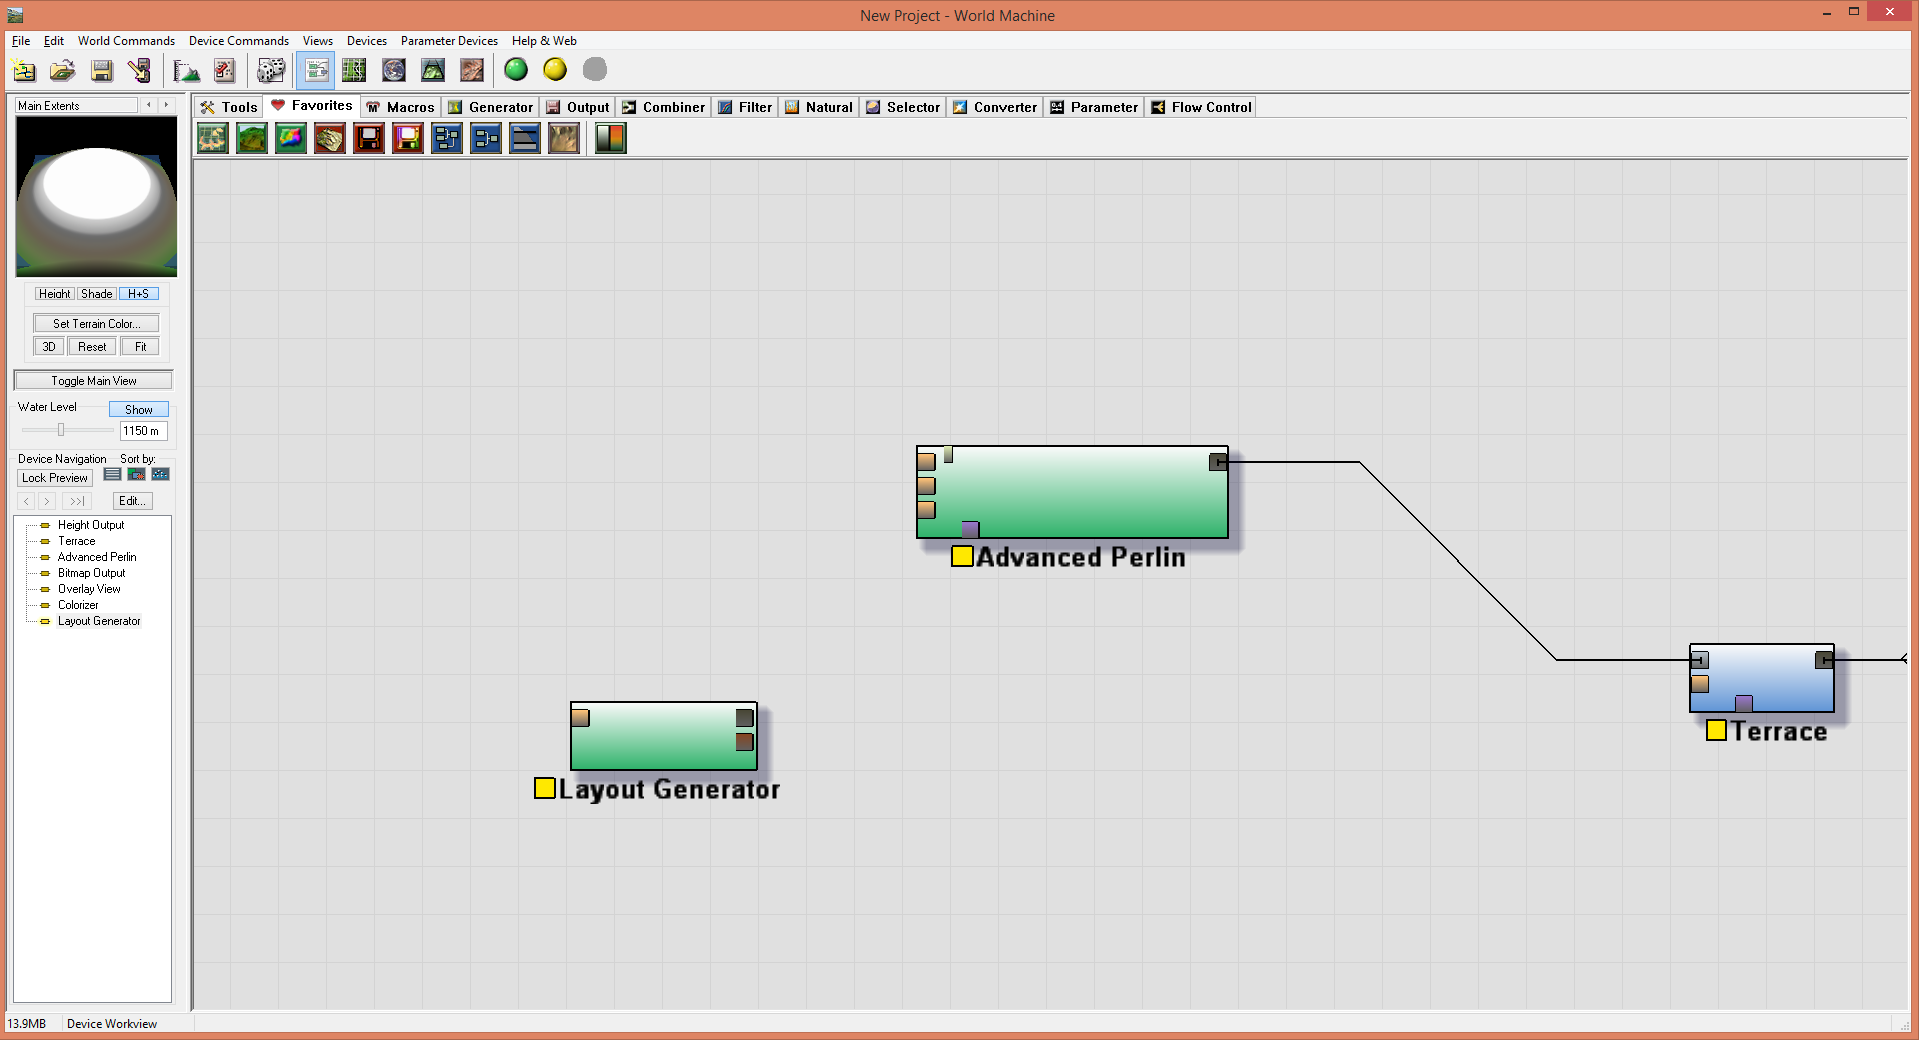Switch to the Generator tab
Screen dimensions: 1919x1040
pyautogui.click(x=491, y=107)
